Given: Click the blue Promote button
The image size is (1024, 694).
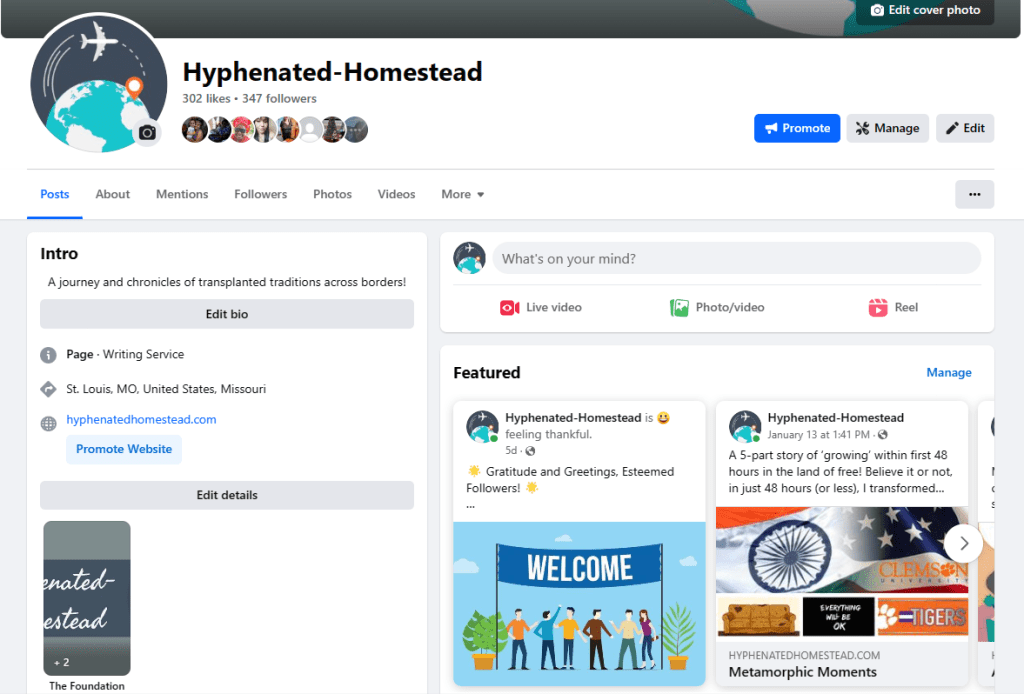Looking at the screenshot, I should [797, 128].
